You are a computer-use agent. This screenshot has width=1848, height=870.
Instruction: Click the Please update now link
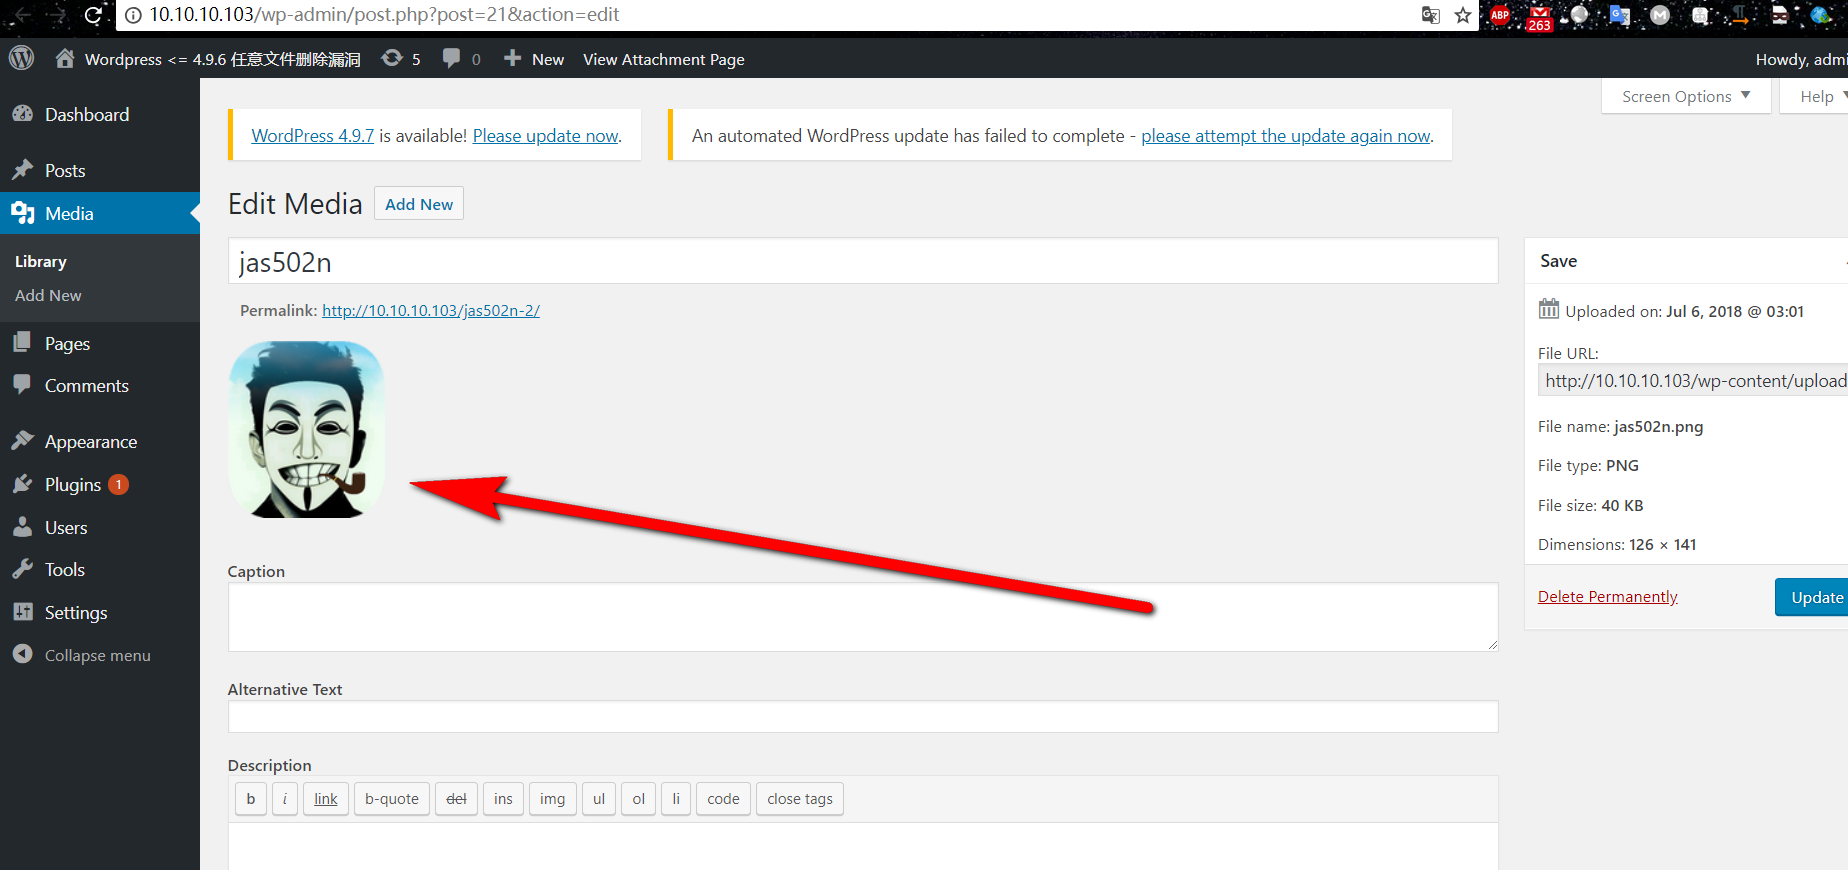546,136
